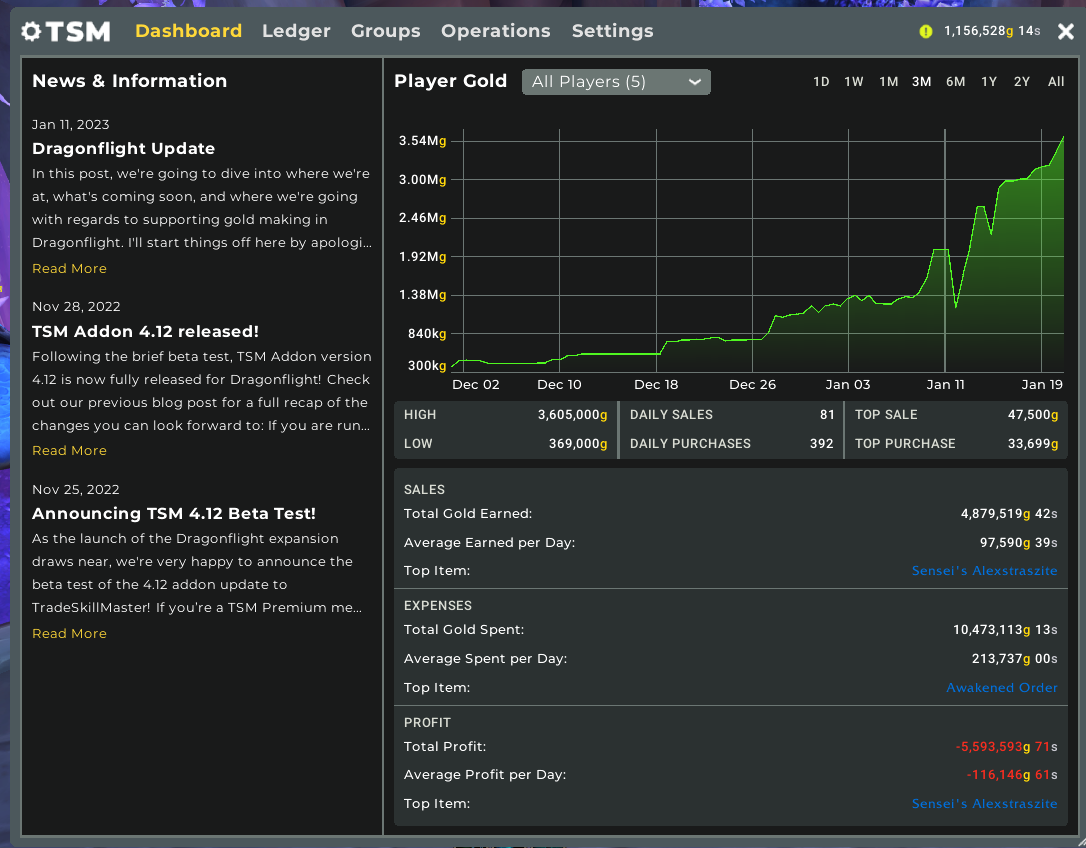Open the Dragonflight Update headline
The height and width of the screenshot is (848, 1086).
123,149
